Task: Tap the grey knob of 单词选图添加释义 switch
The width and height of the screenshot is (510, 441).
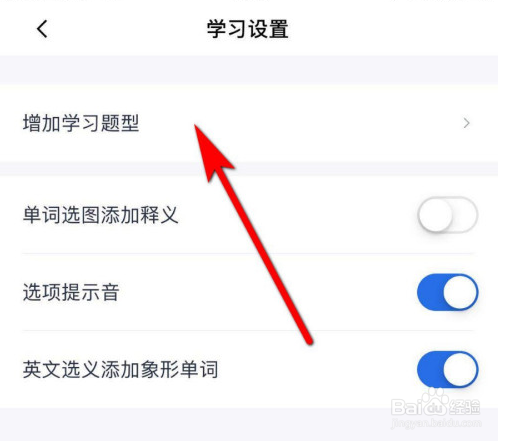Action: [435, 215]
